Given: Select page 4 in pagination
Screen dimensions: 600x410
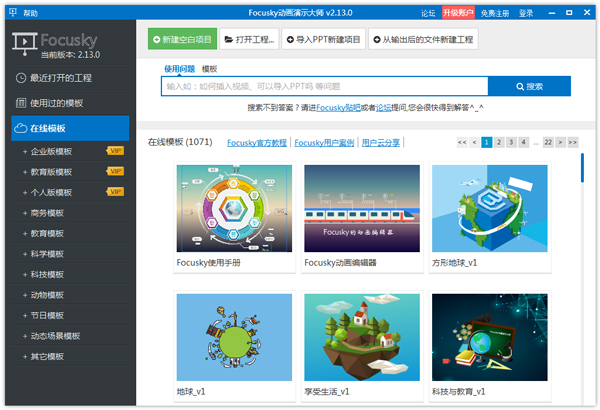Looking at the screenshot, I should (523, 142).
